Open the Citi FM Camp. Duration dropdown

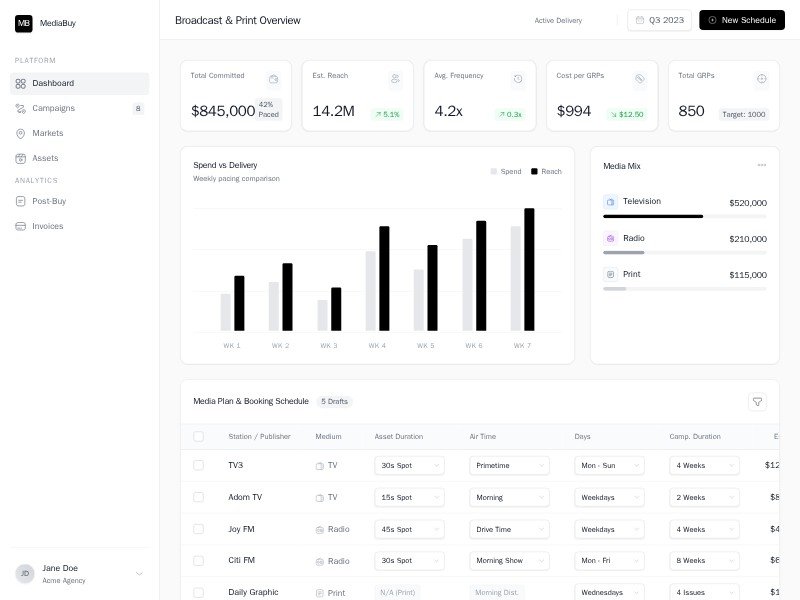(x=704, y=561)
